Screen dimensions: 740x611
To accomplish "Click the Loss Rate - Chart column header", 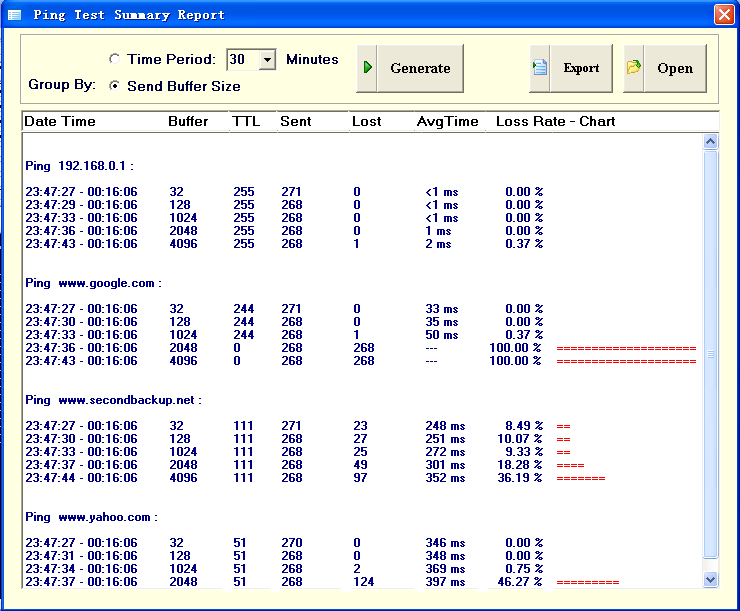I will tap(556, 122).
